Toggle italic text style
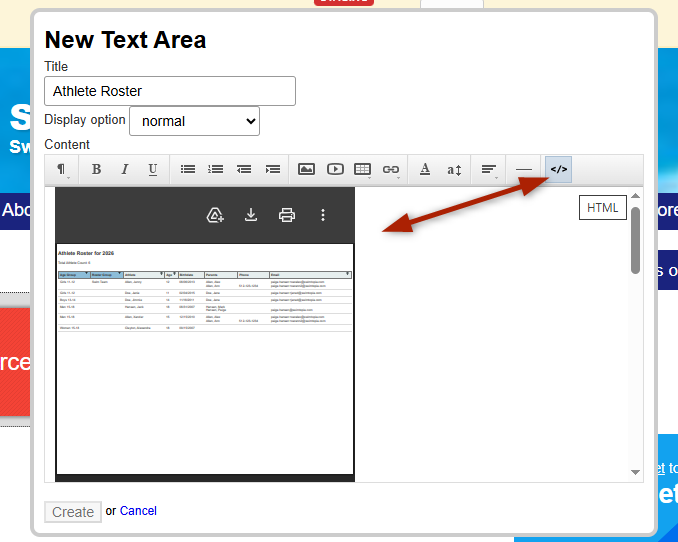 click(x=124, y=170)
